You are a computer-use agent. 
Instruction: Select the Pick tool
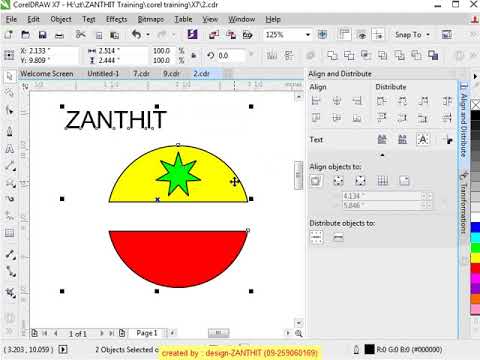tap(10, 76)
